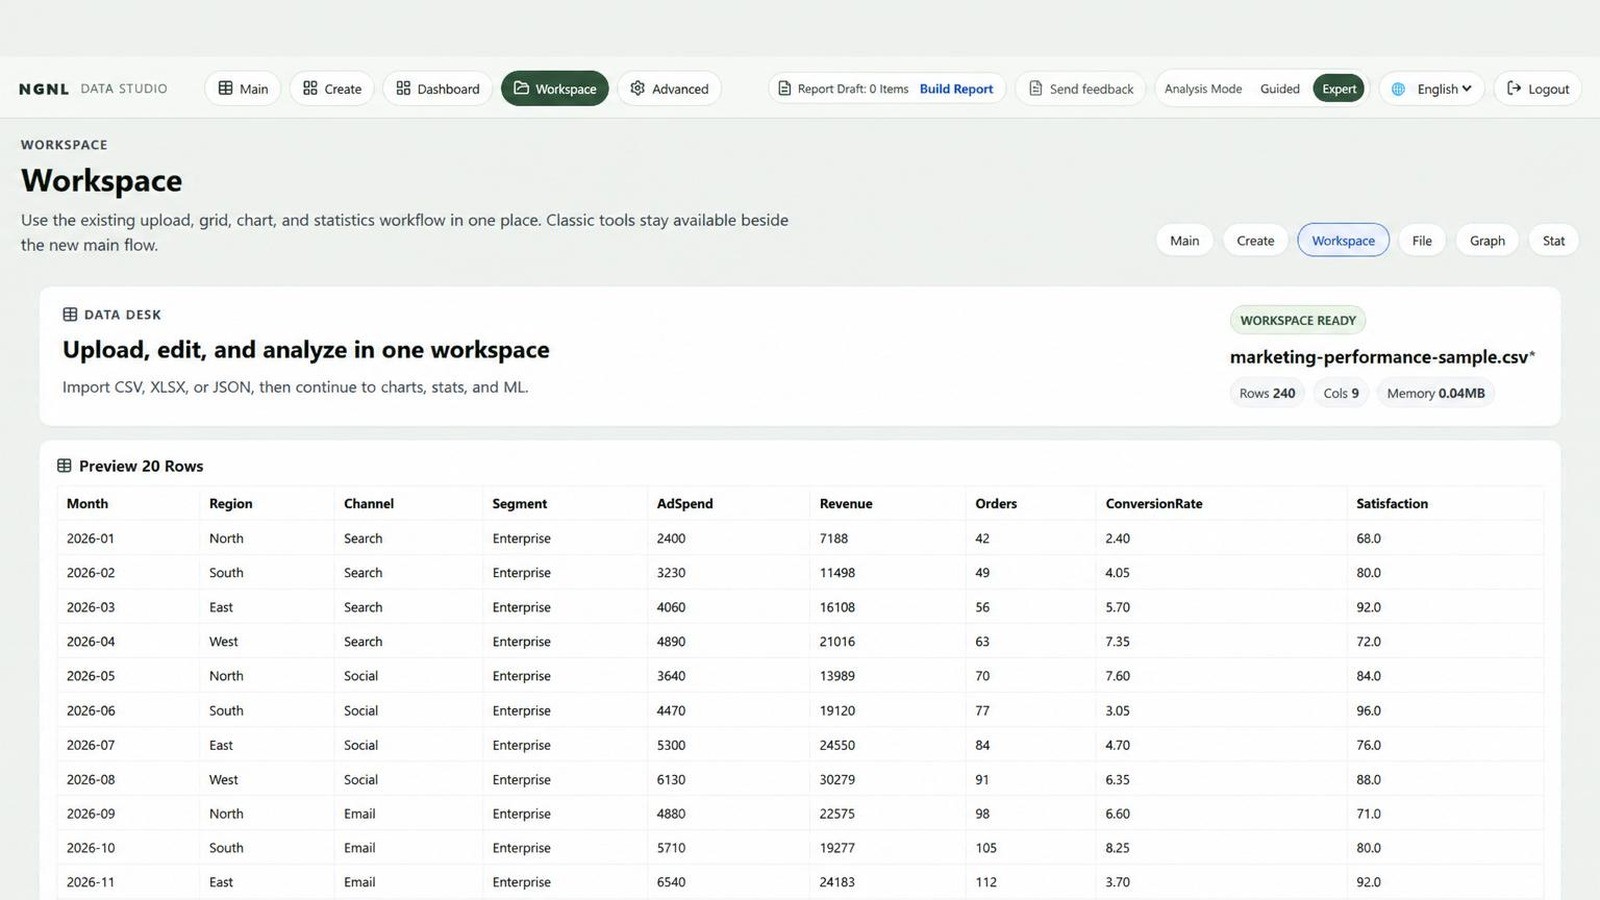Switch analysis mode to Guided

pos(1280,88)
